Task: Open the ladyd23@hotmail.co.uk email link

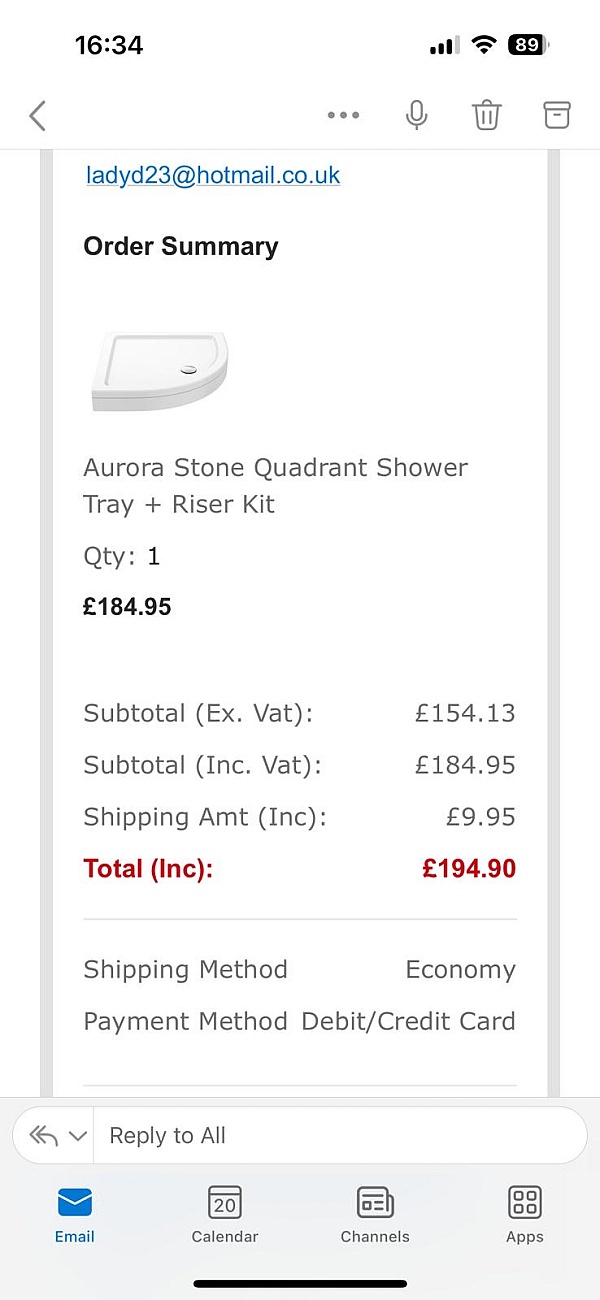Action: click(x=212, y=175)
